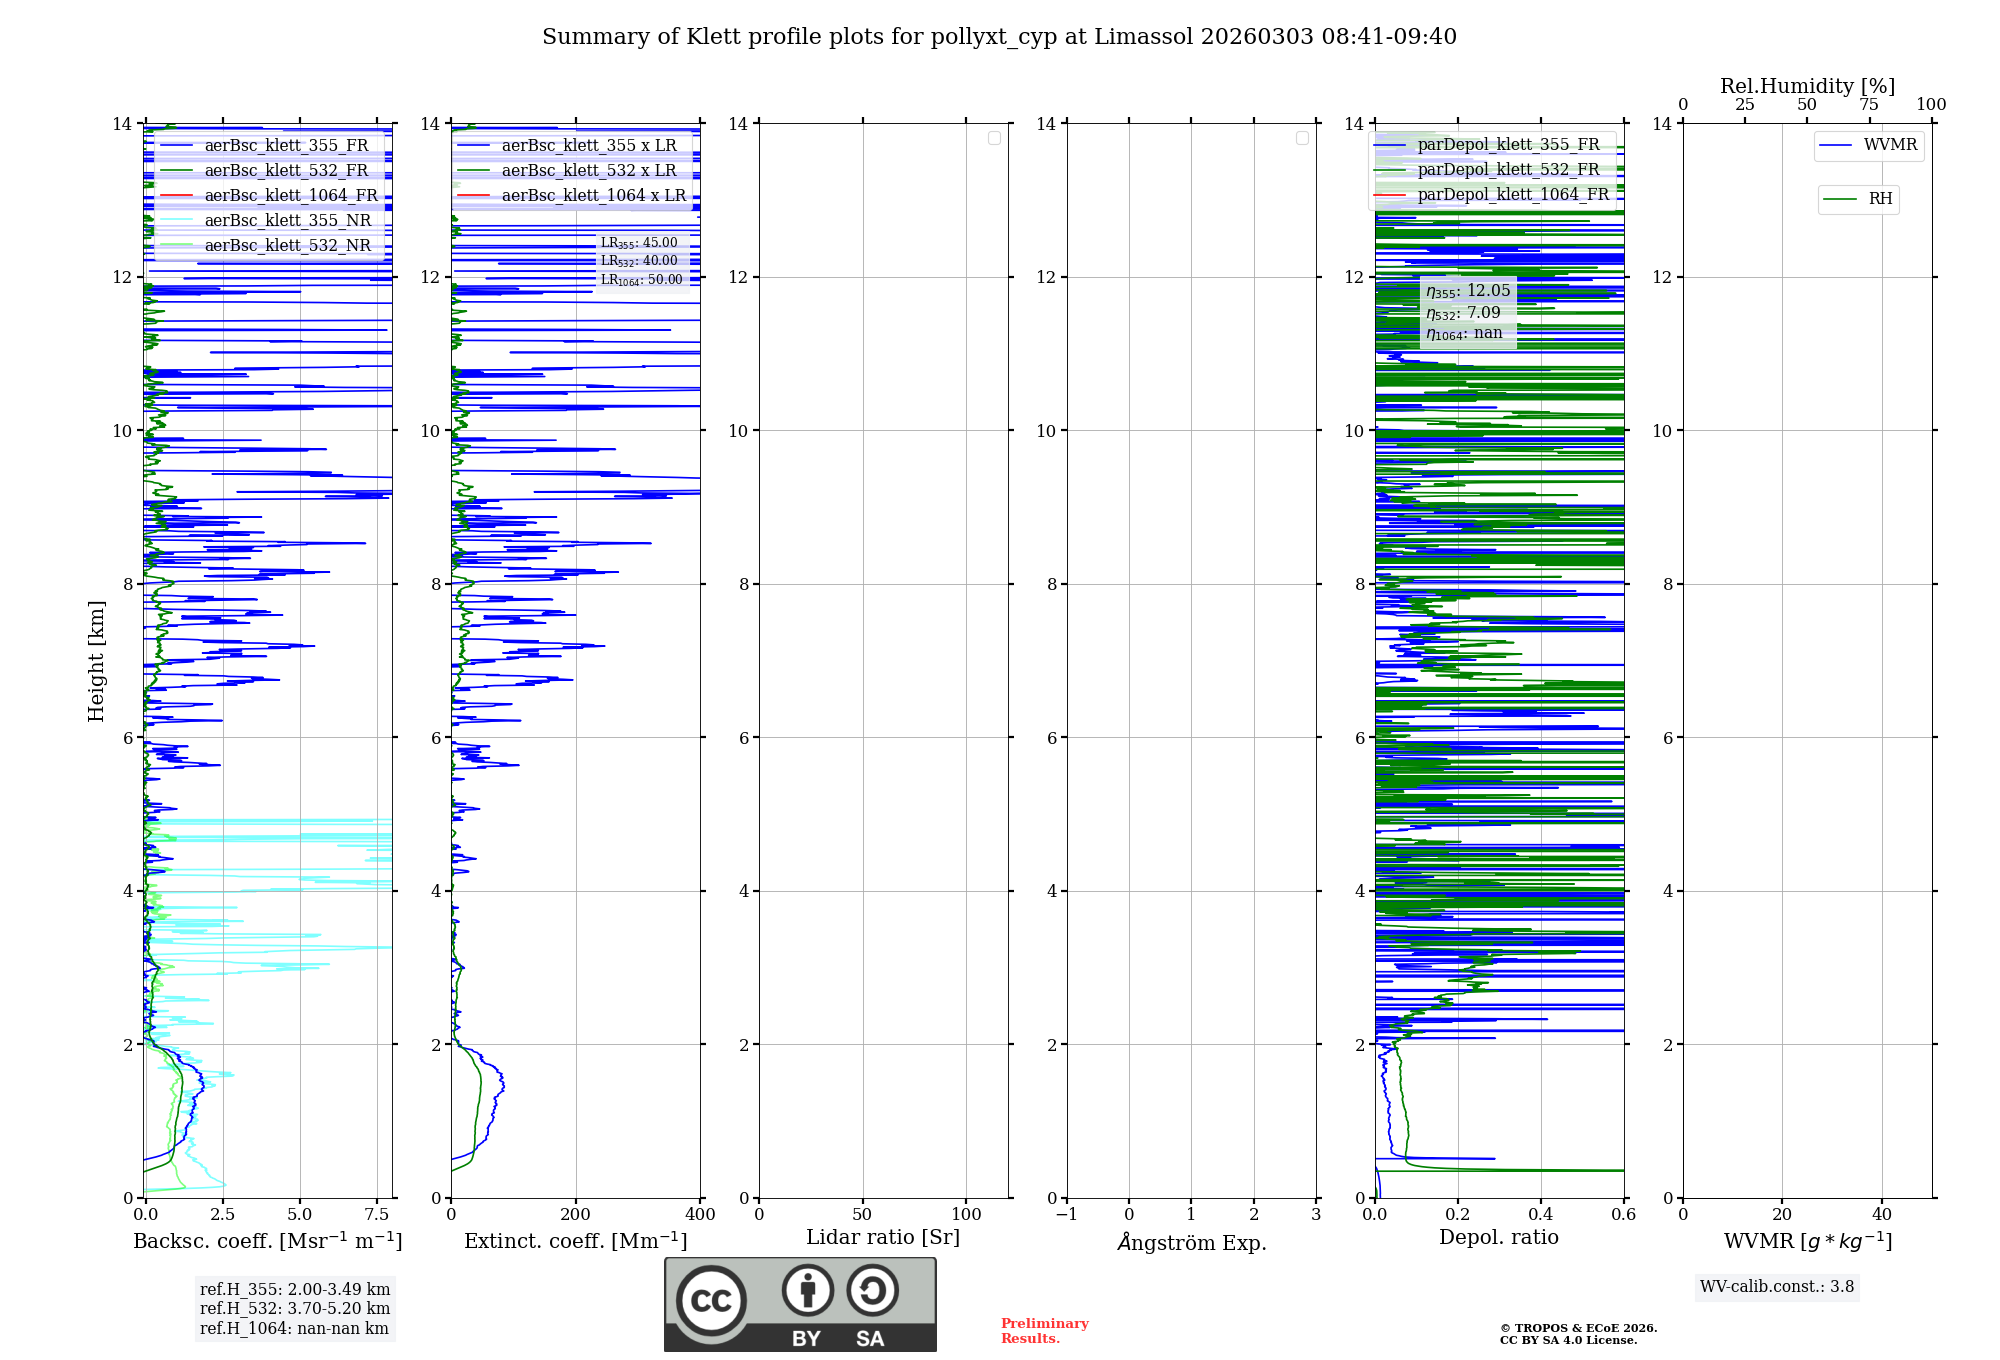Click parDepol_klett_532_FR legend entry
This screenshot has height=1360, width=2000.
(1508, 170)
